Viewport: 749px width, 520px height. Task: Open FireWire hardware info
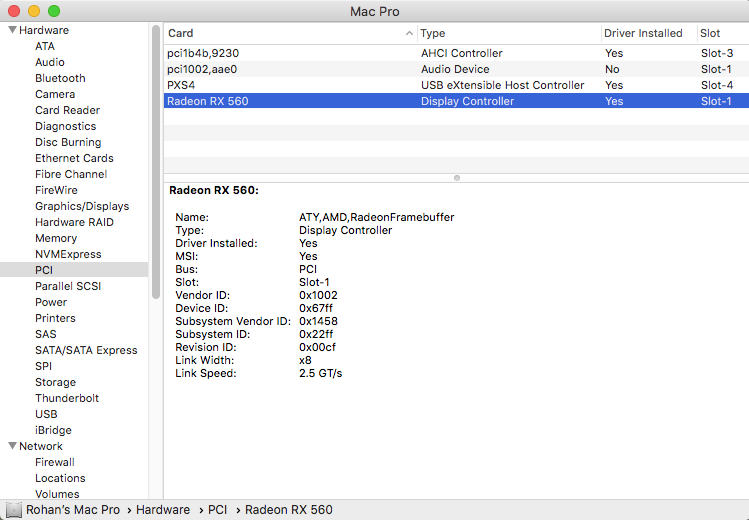[x=56, y=190]
